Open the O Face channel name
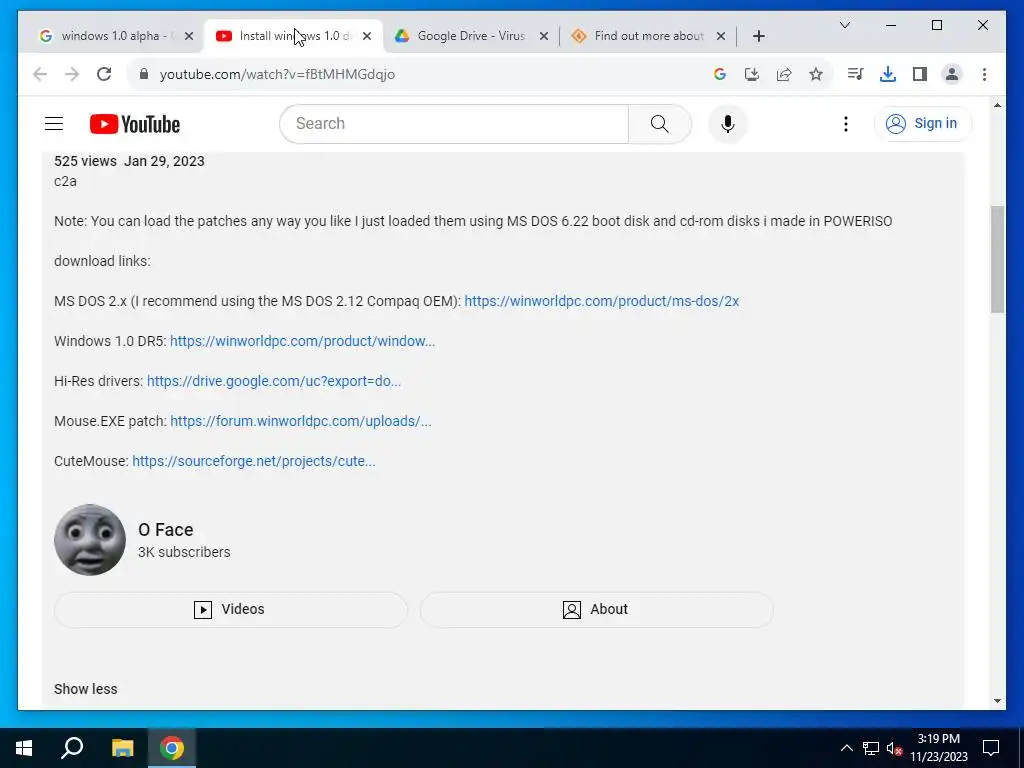Screen dimensions: 1024x768 (166, 530)
